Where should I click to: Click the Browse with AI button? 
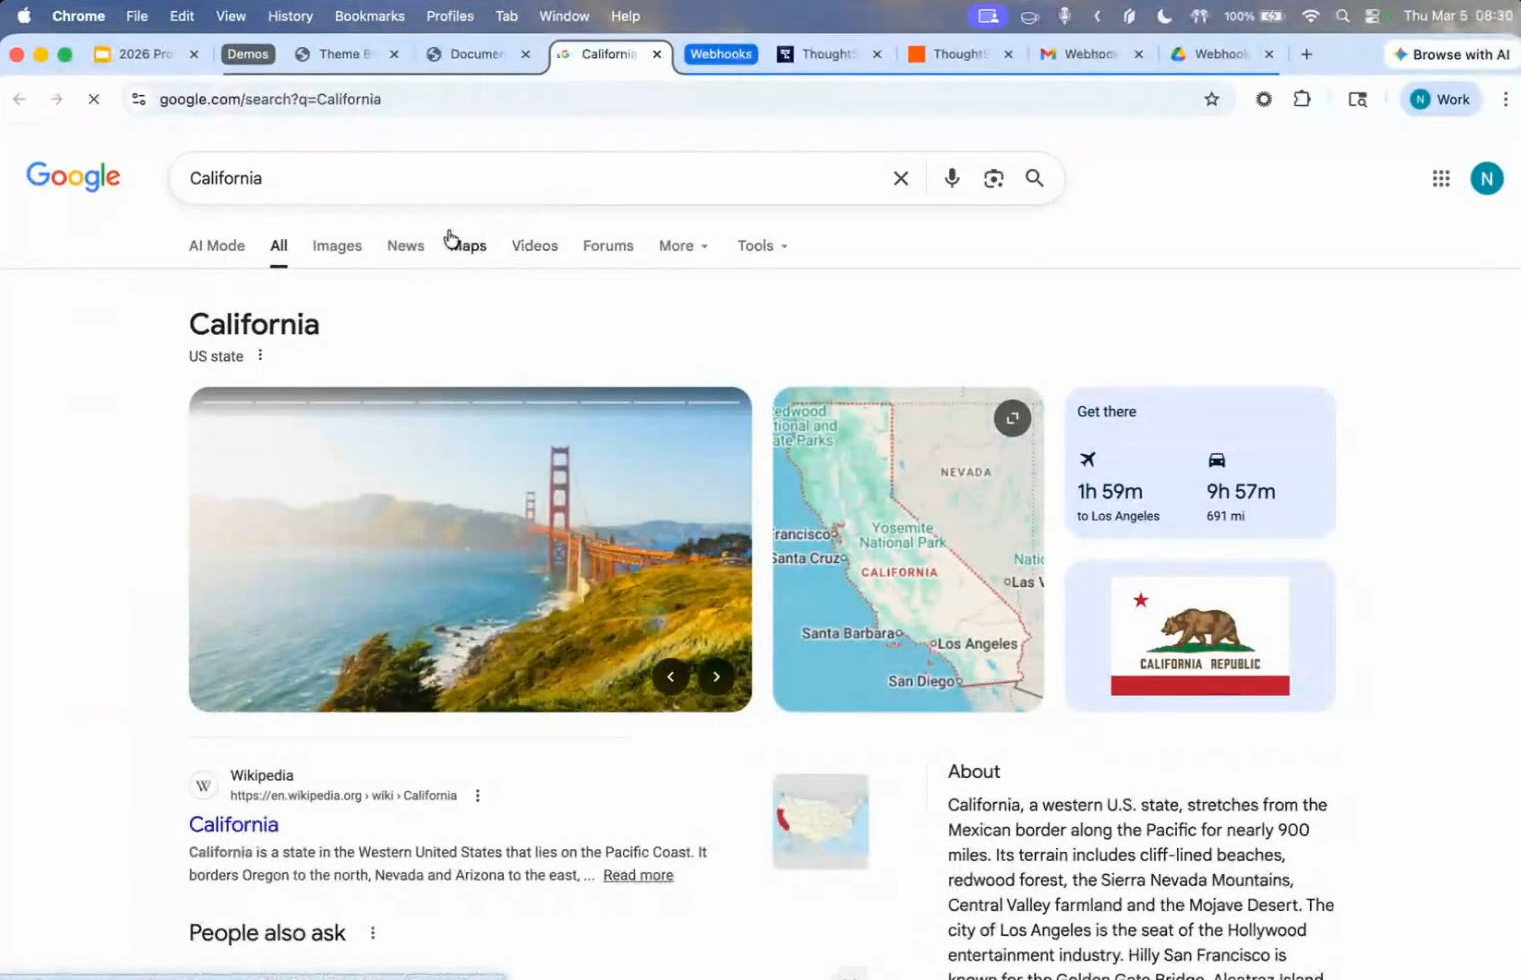point(1451,54)
